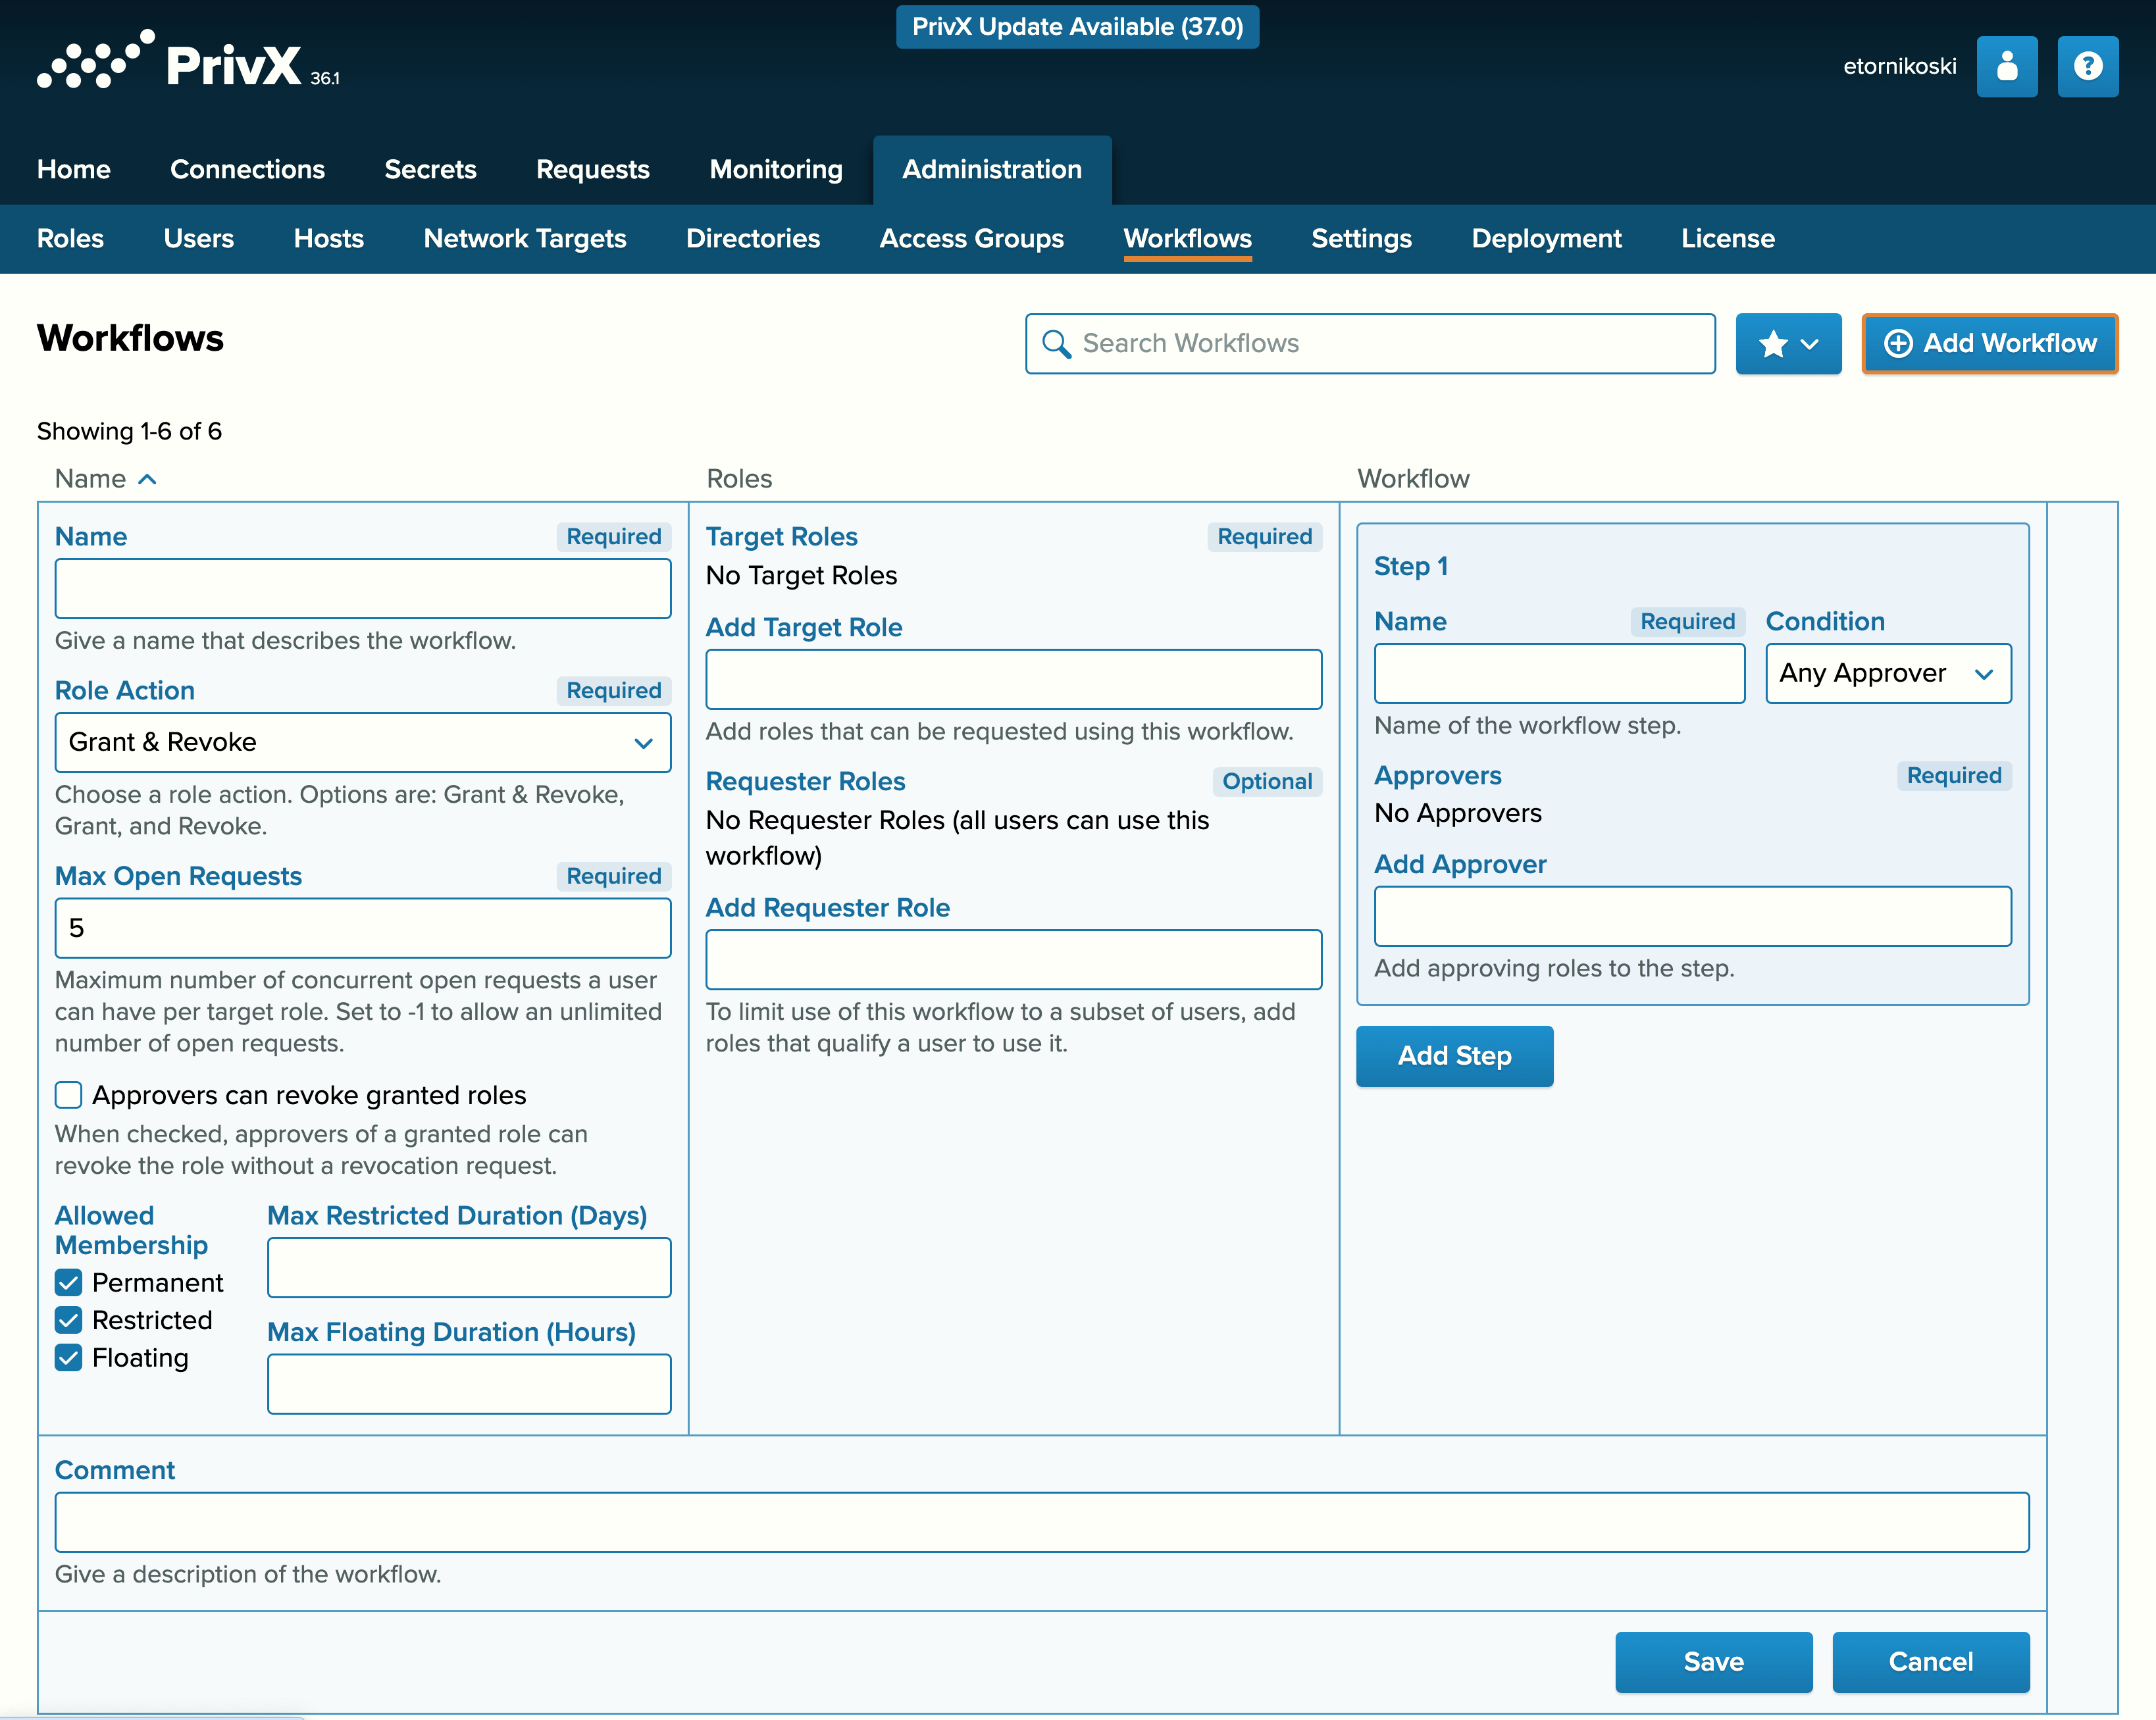The width and height of the screenshot is (2156, 1720).
Task: Click the PrivX Update Available banner
Action: (x=1077, y=27)
